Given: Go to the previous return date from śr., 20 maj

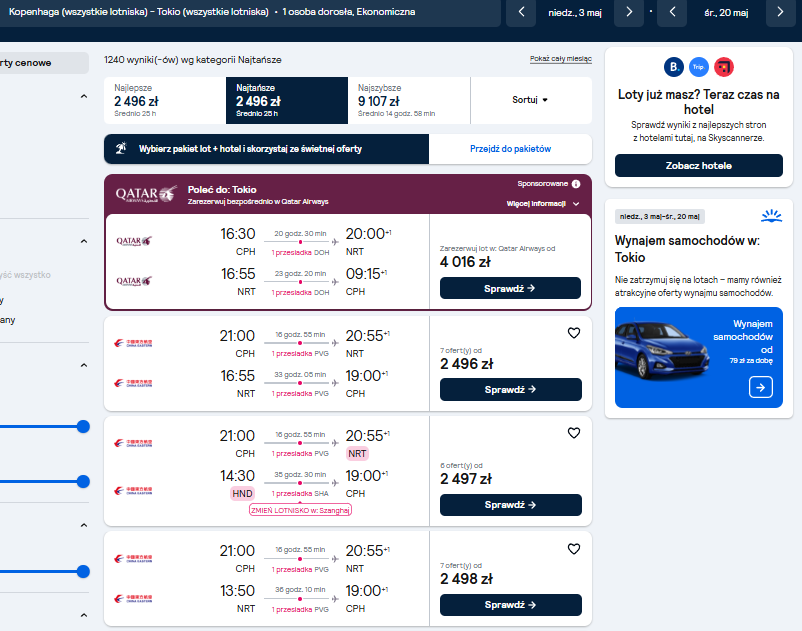Looking at the screenshot, I should pyautogui.click(x=673, y=12).
